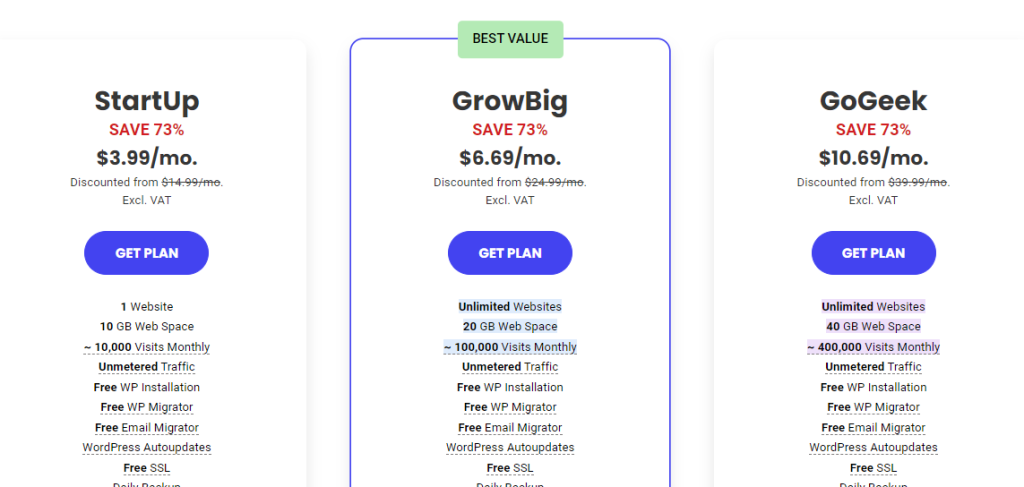Open the ~ 400,000 Visits Monthly tooltip
Viewport: 1024px width, 487px height.
874,347
